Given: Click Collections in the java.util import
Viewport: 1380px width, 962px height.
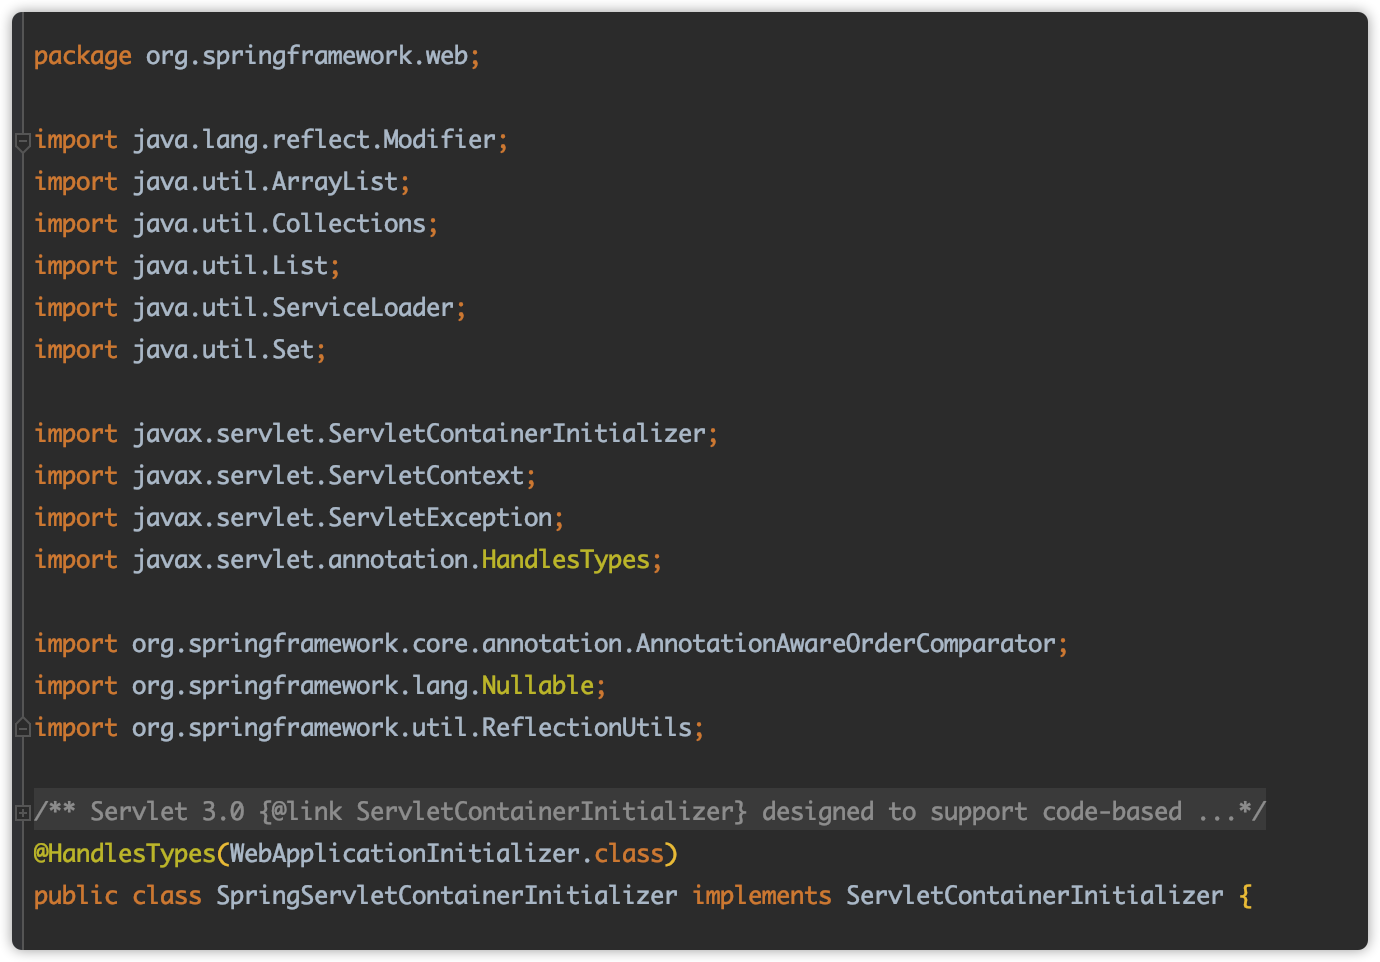Looking at the screenshot, I should [x=349, y=223].
